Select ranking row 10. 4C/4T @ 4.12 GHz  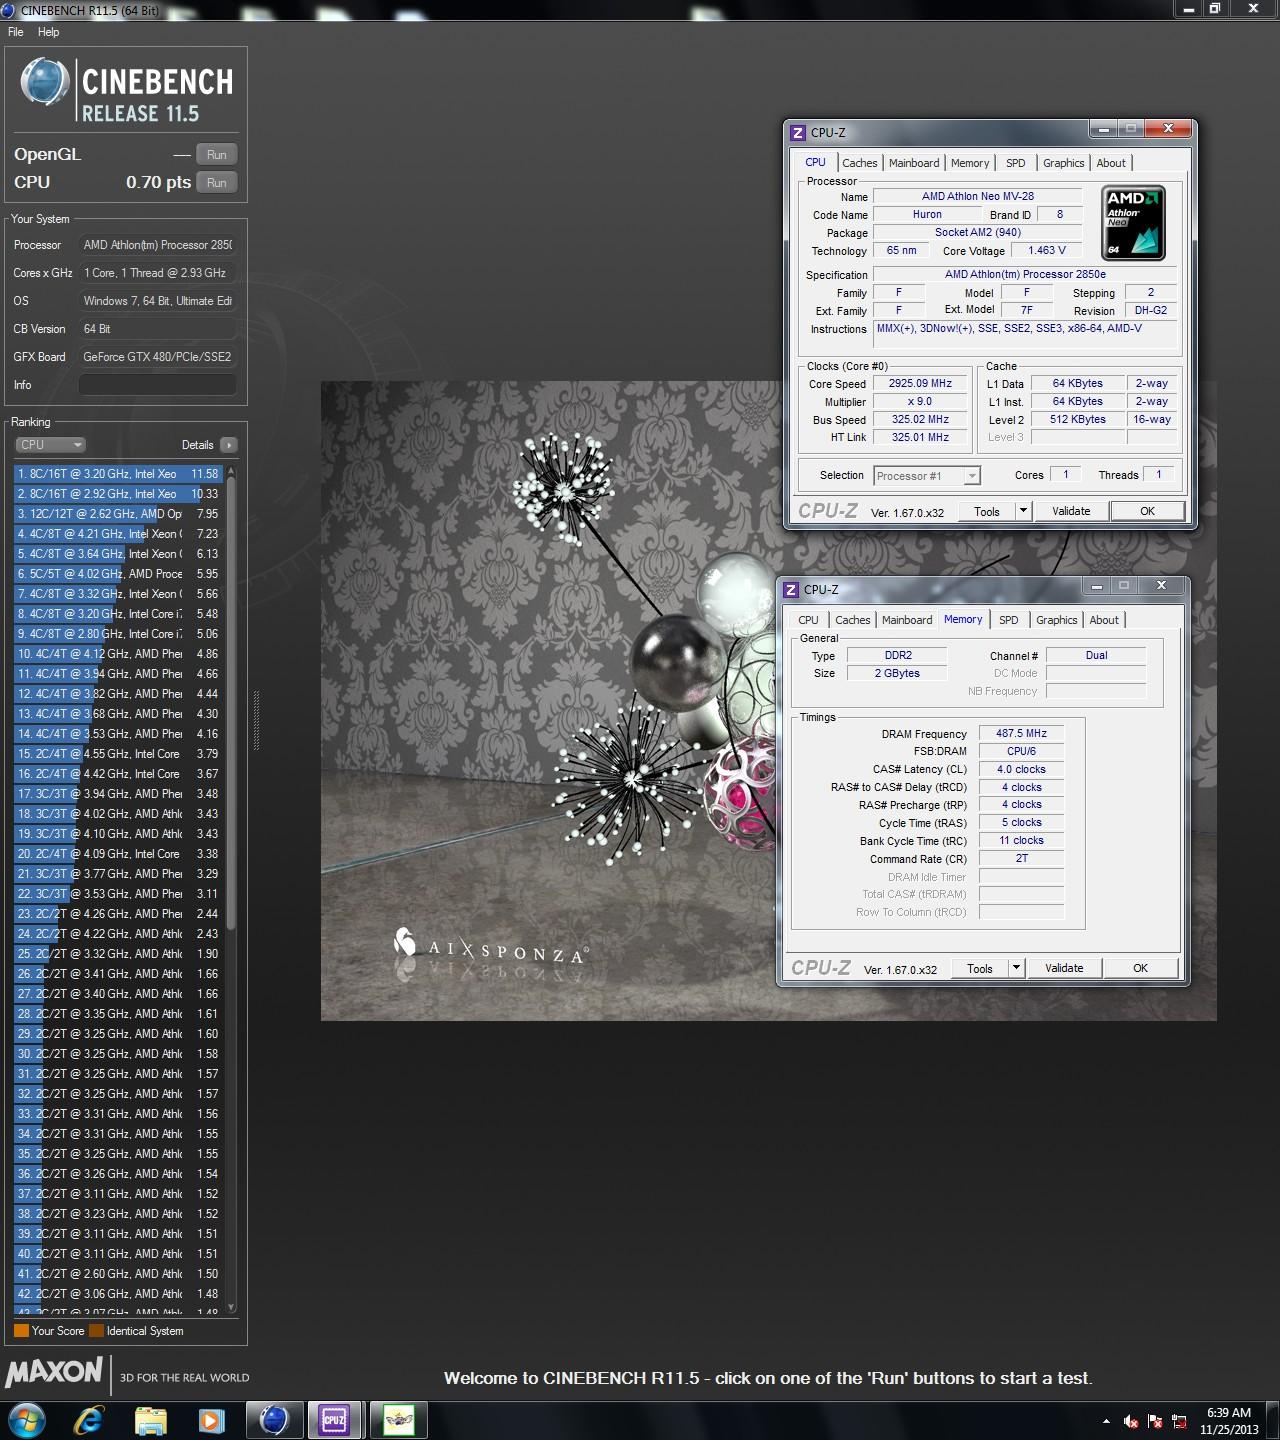click(119, 654)
